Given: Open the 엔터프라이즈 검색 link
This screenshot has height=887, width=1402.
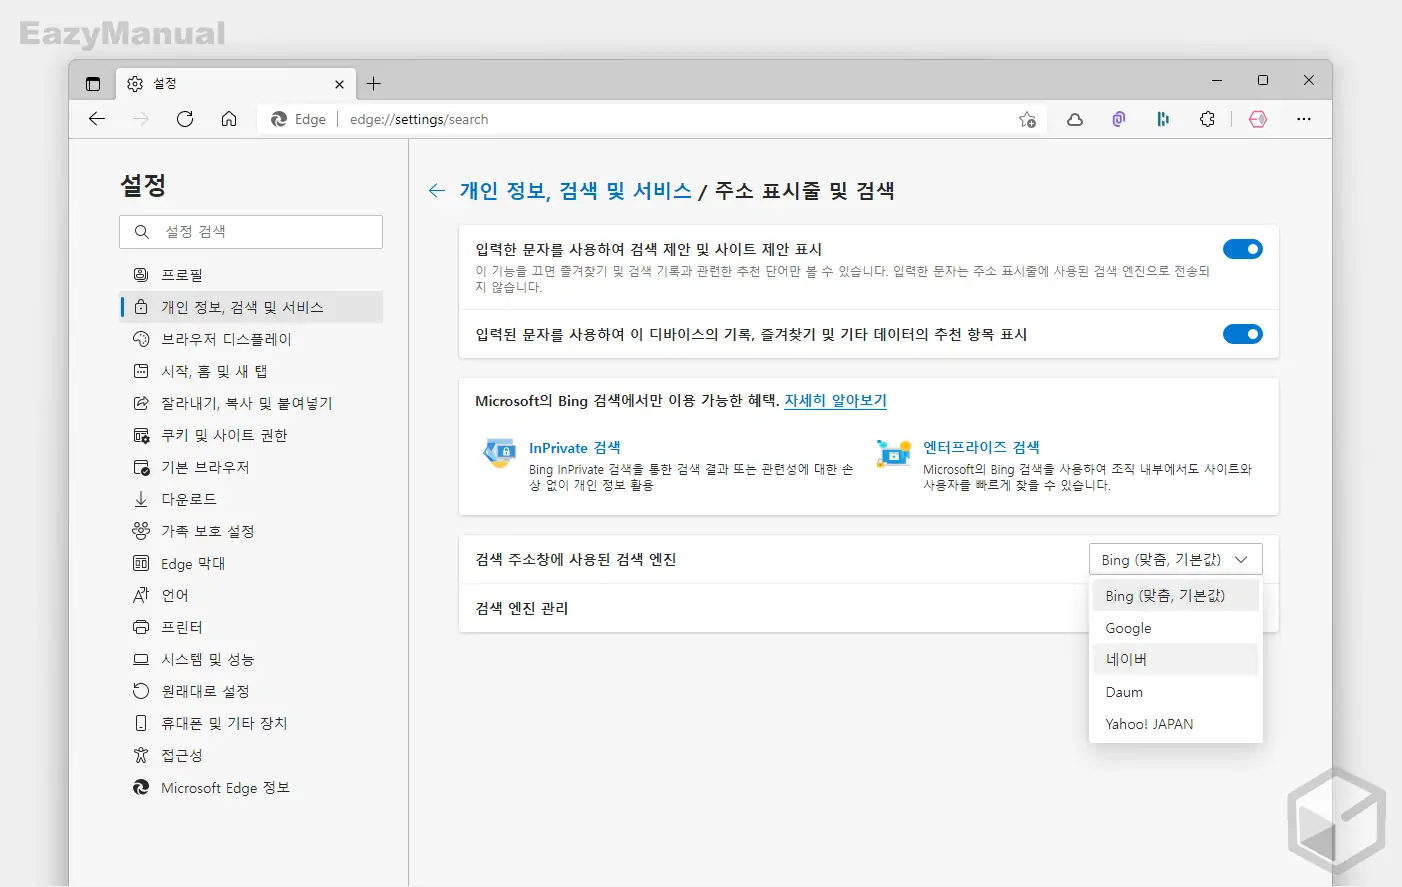Looking at the screenshot, I should point(981,448).
